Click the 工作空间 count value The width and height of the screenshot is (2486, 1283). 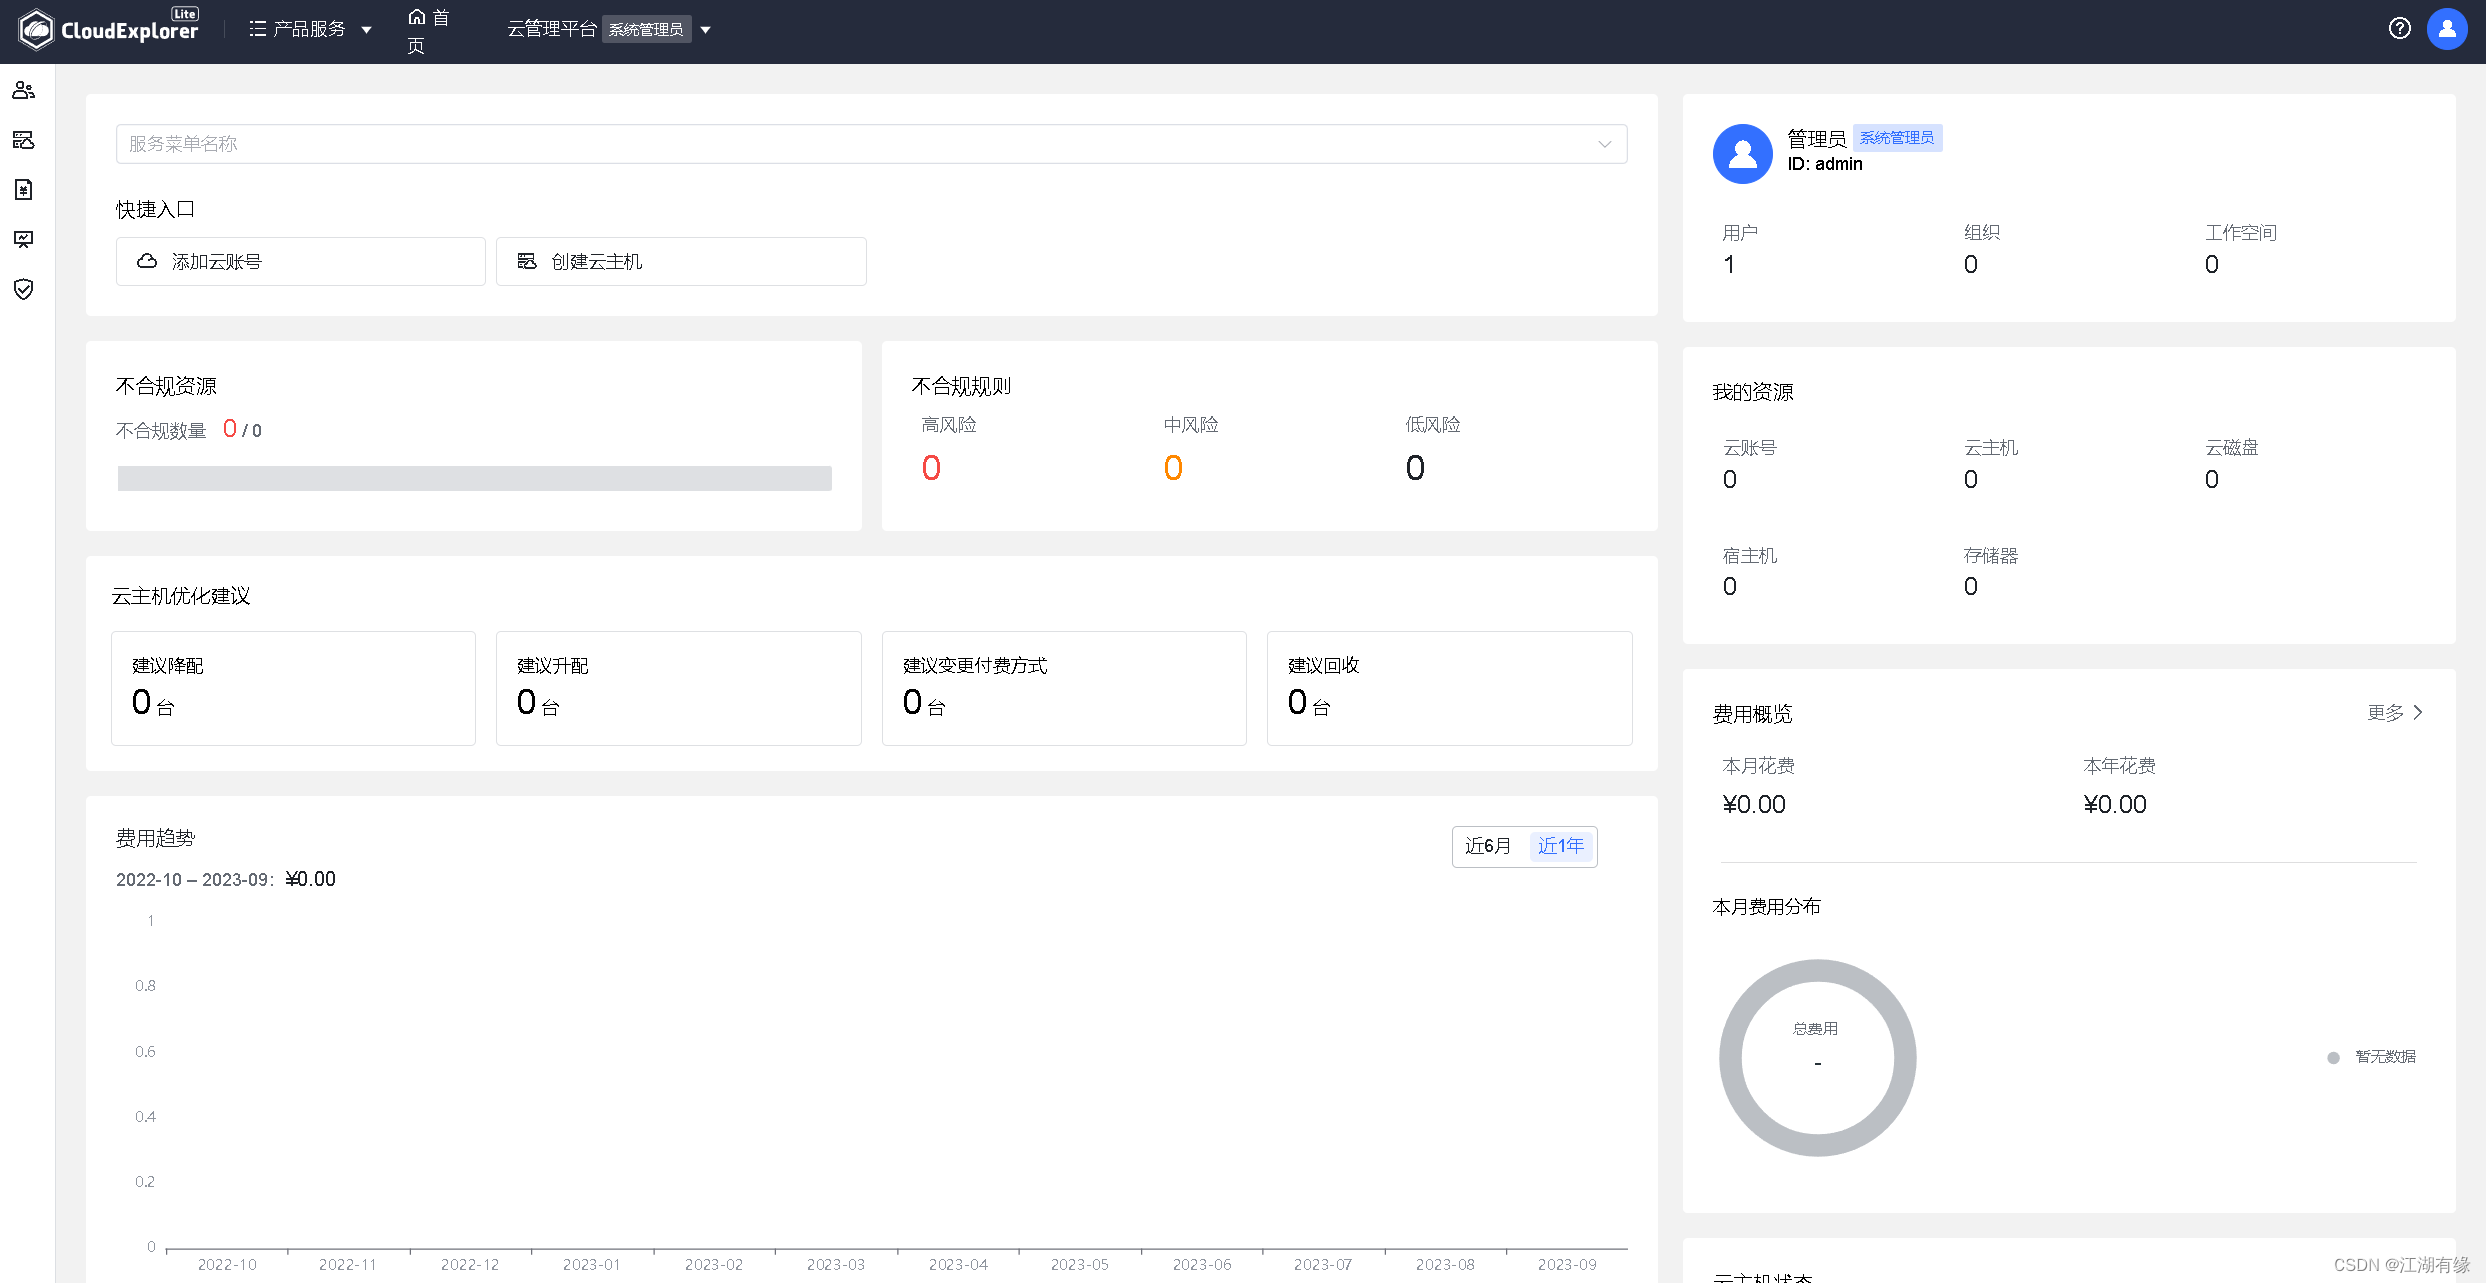(2212, 265)
